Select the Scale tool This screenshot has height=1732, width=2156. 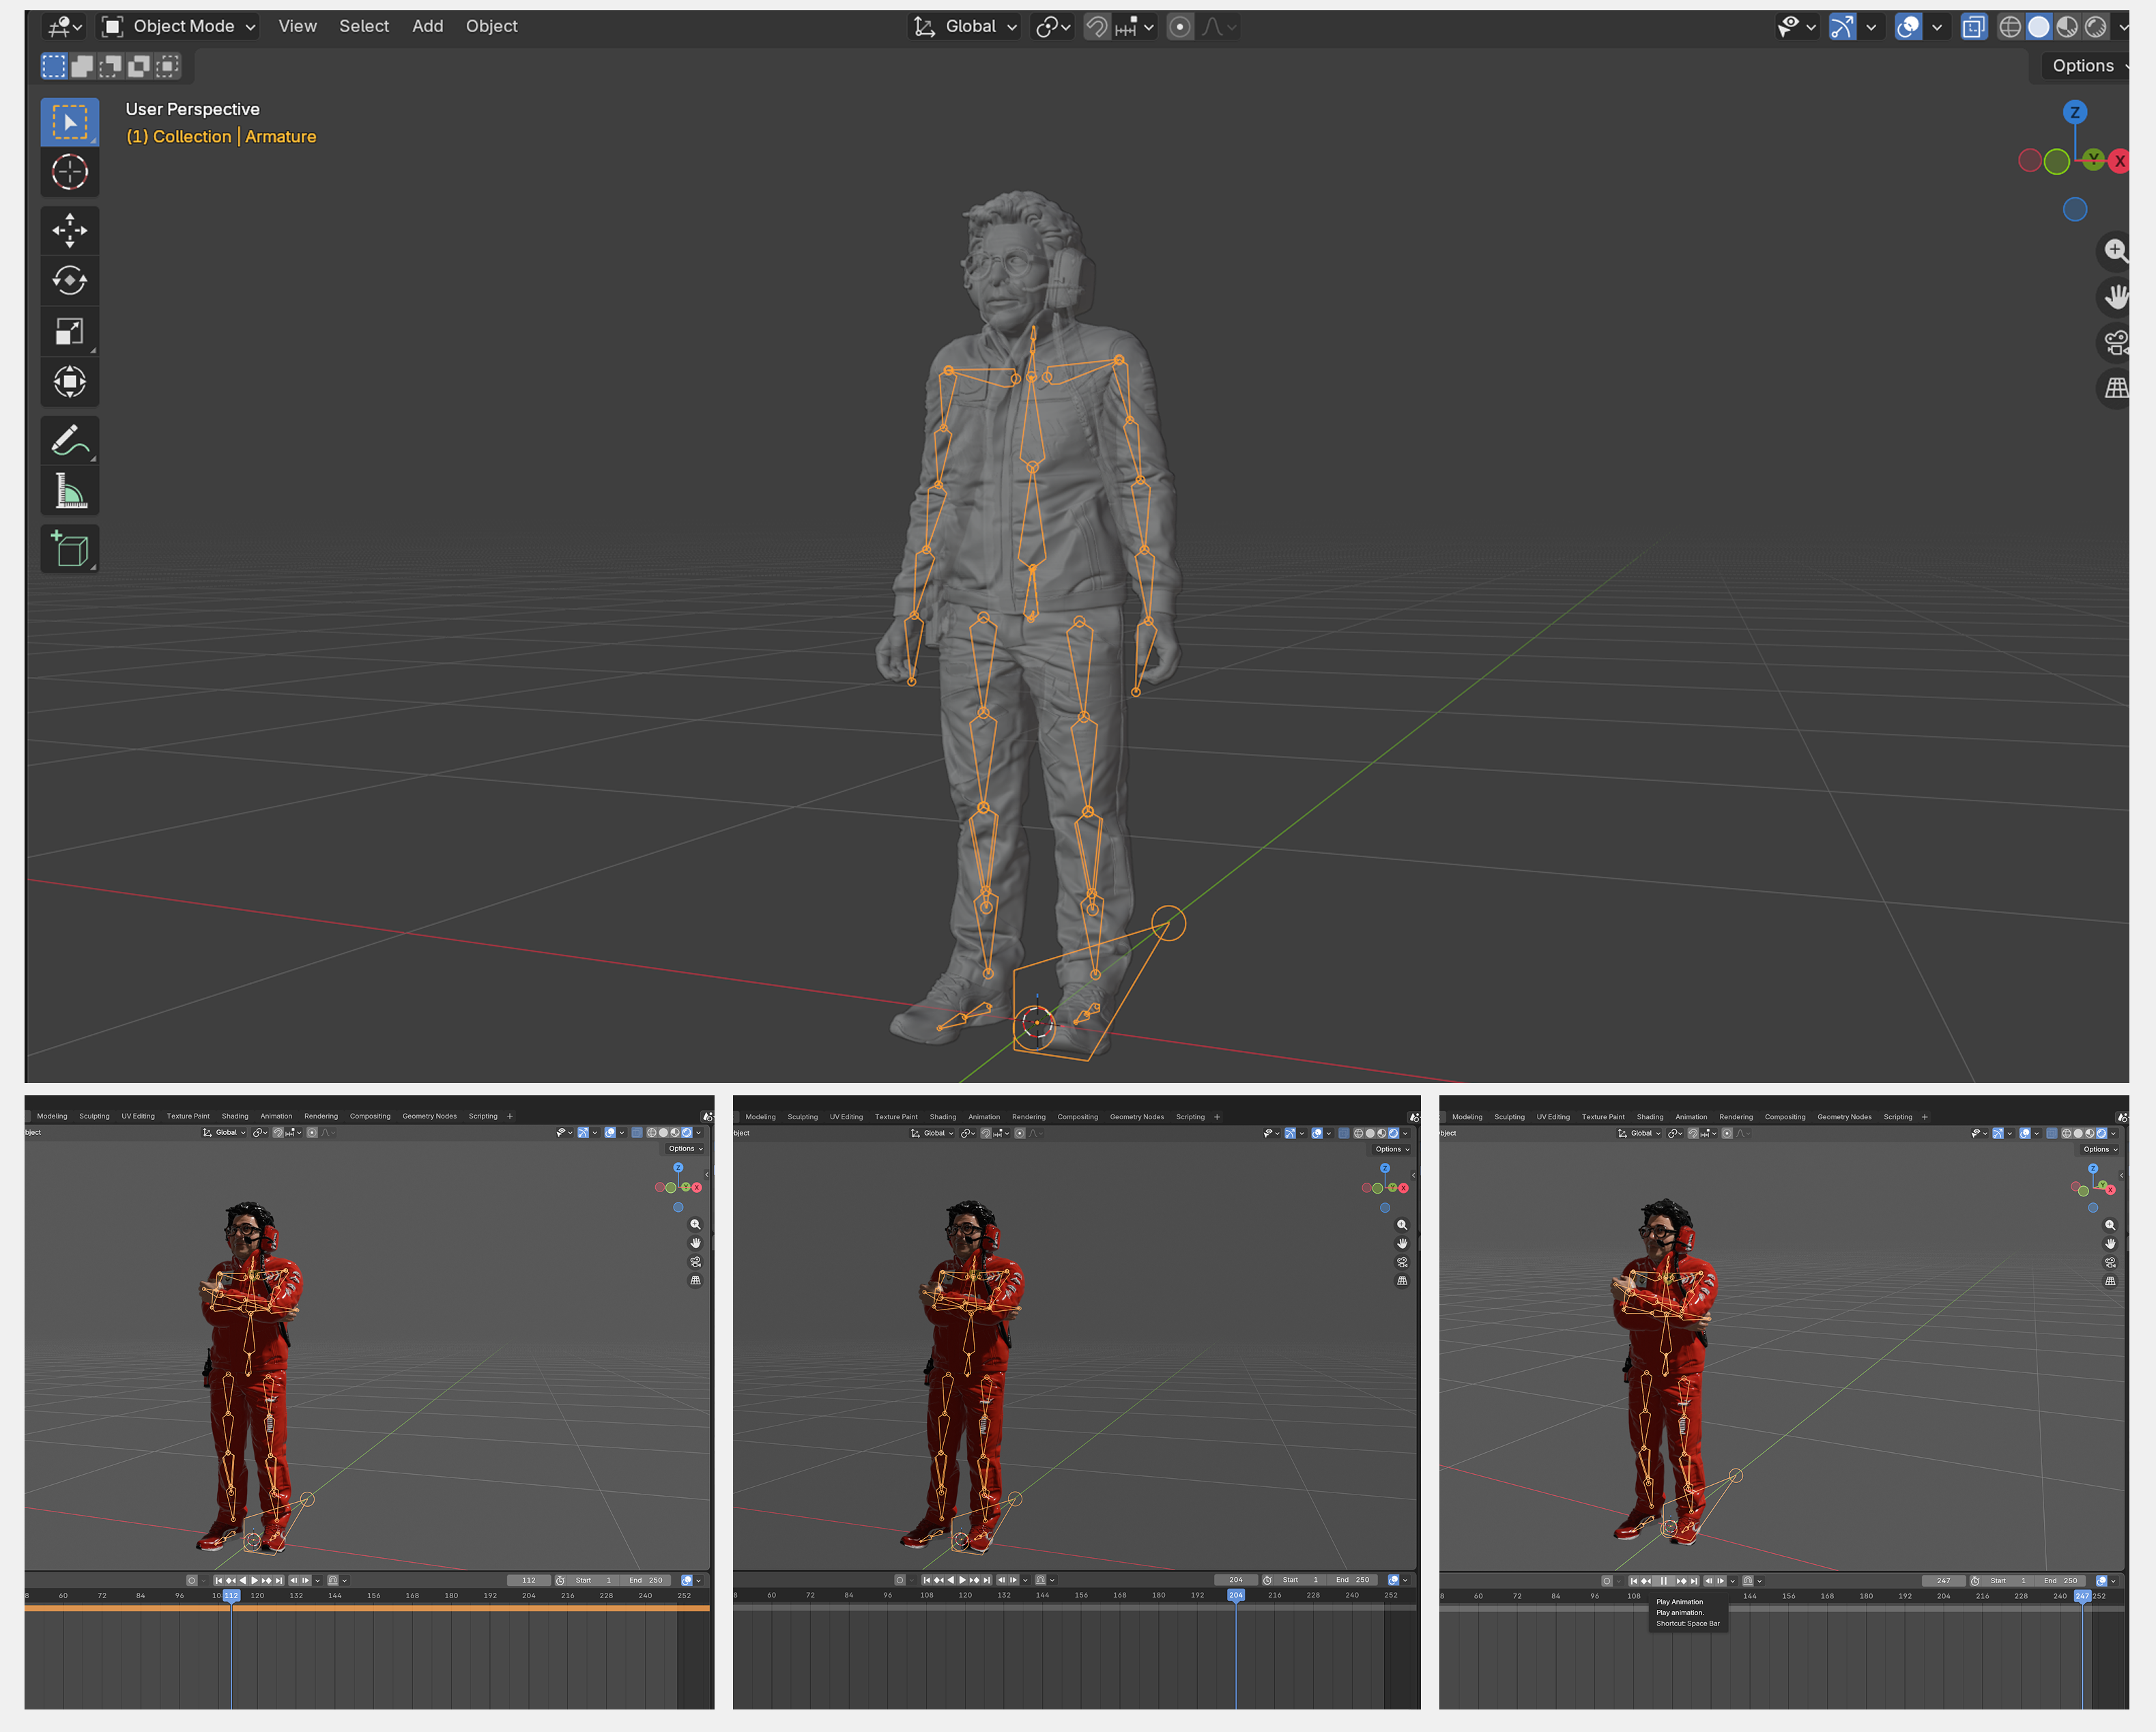coord(69,331)
